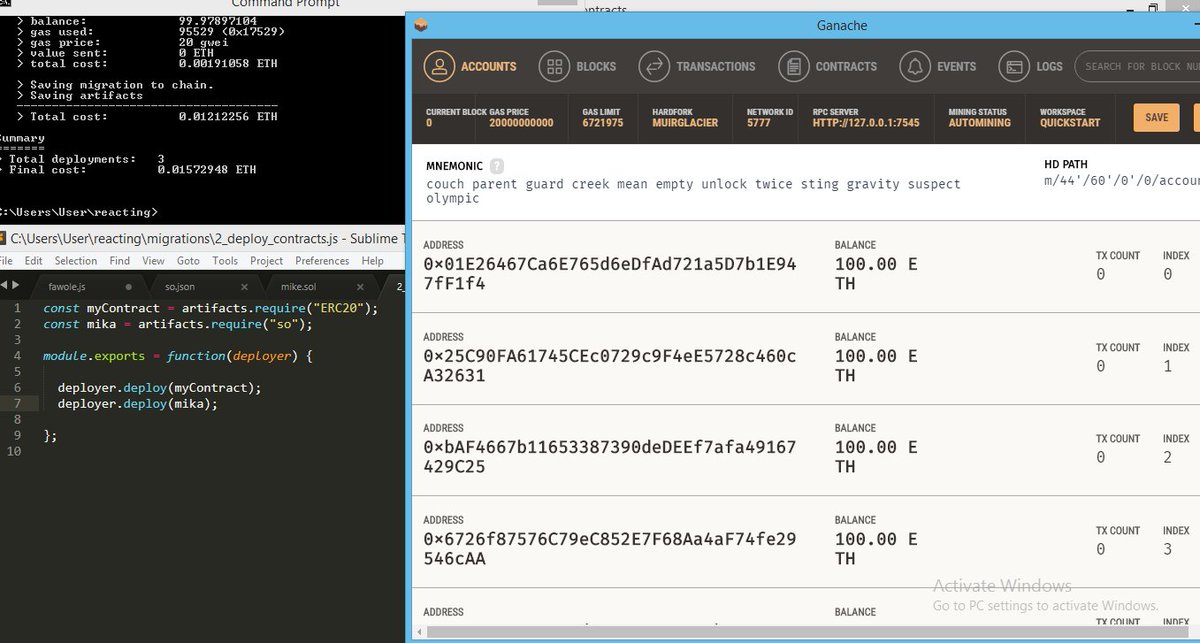This screenshot has width=1200, height=643.
Task: Click the mnemonic help question mark icon
Action: (x=497, y=166)
